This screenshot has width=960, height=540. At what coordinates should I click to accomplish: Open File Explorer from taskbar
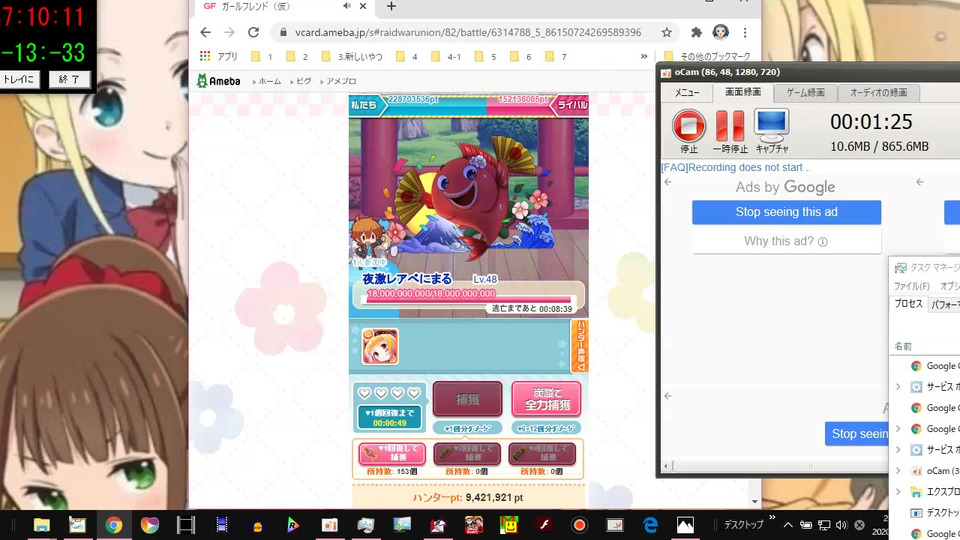(x=42, y=525)
